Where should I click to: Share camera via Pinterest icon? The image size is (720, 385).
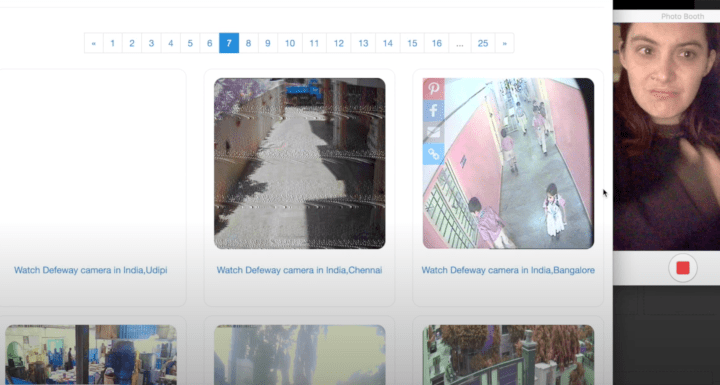pyautogui.click(x=433, y=88)
